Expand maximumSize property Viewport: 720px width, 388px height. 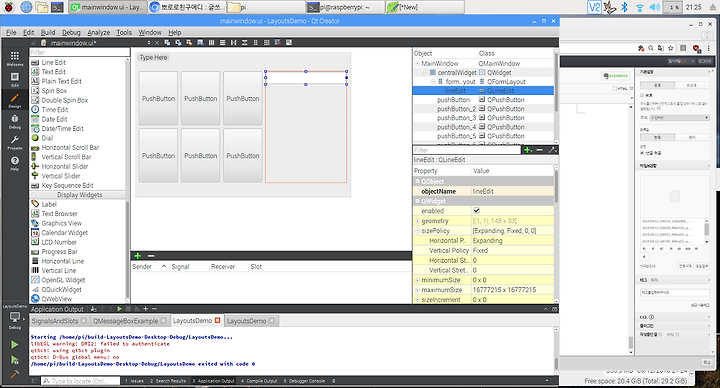pos(417,290)
